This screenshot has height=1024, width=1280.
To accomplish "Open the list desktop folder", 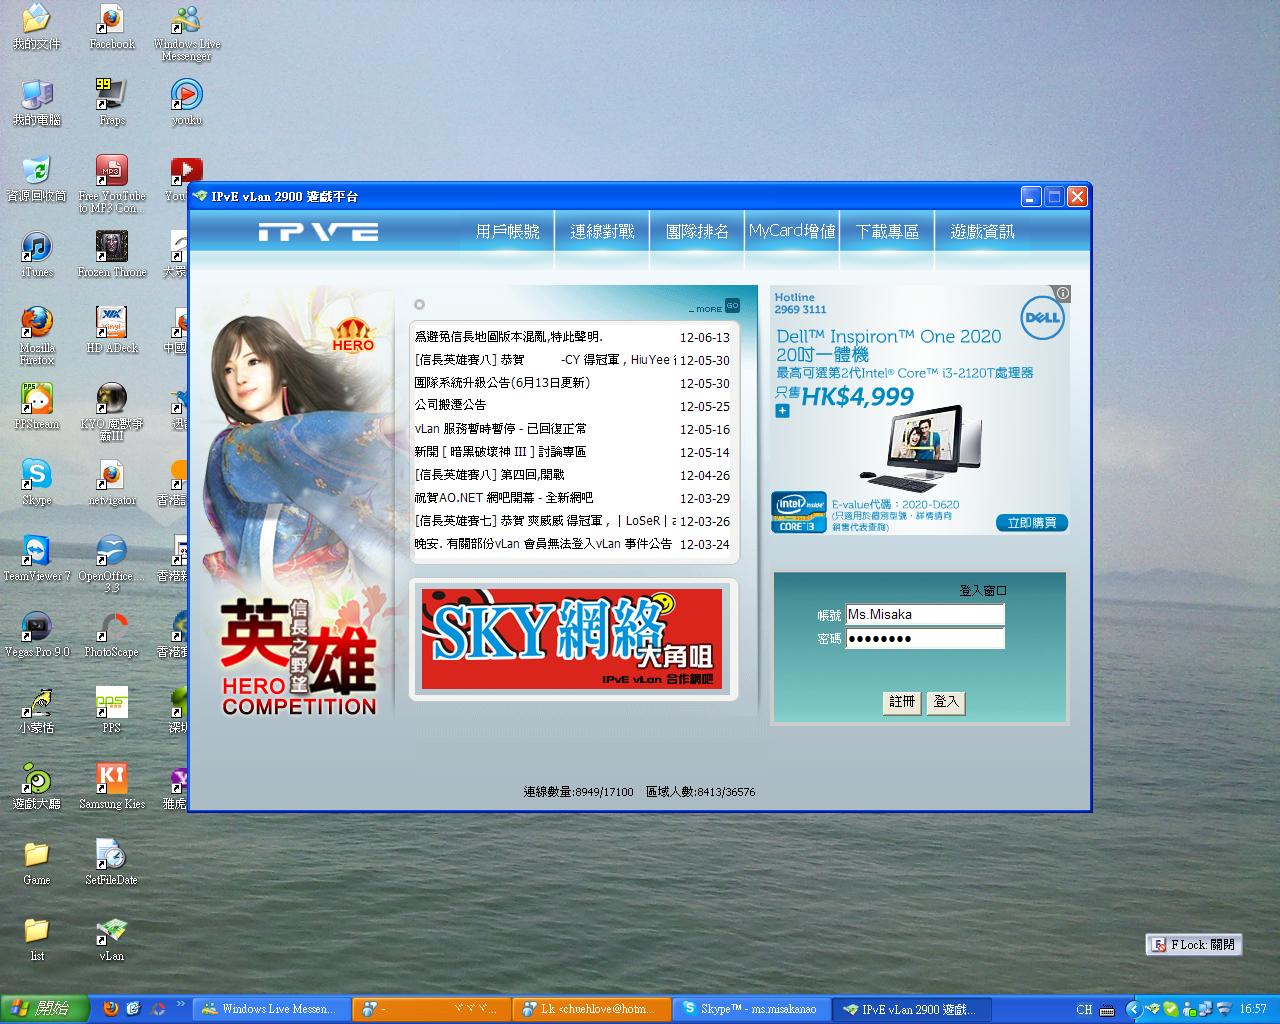I will (36, 940).
